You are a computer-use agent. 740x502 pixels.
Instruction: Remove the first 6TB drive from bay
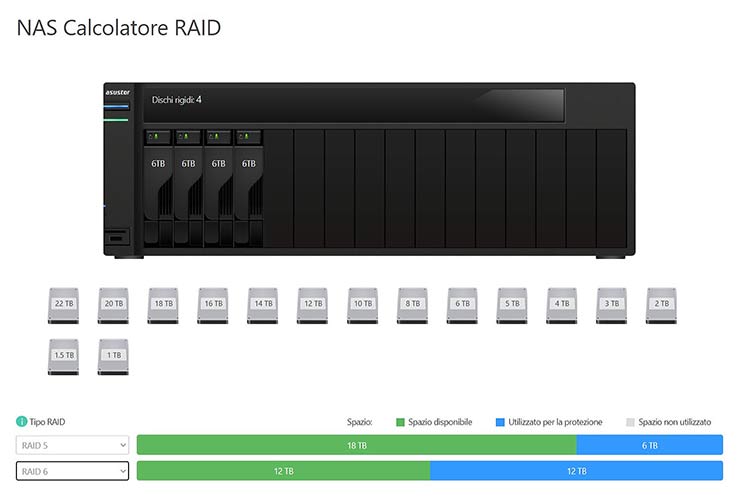tap(158, 185)
